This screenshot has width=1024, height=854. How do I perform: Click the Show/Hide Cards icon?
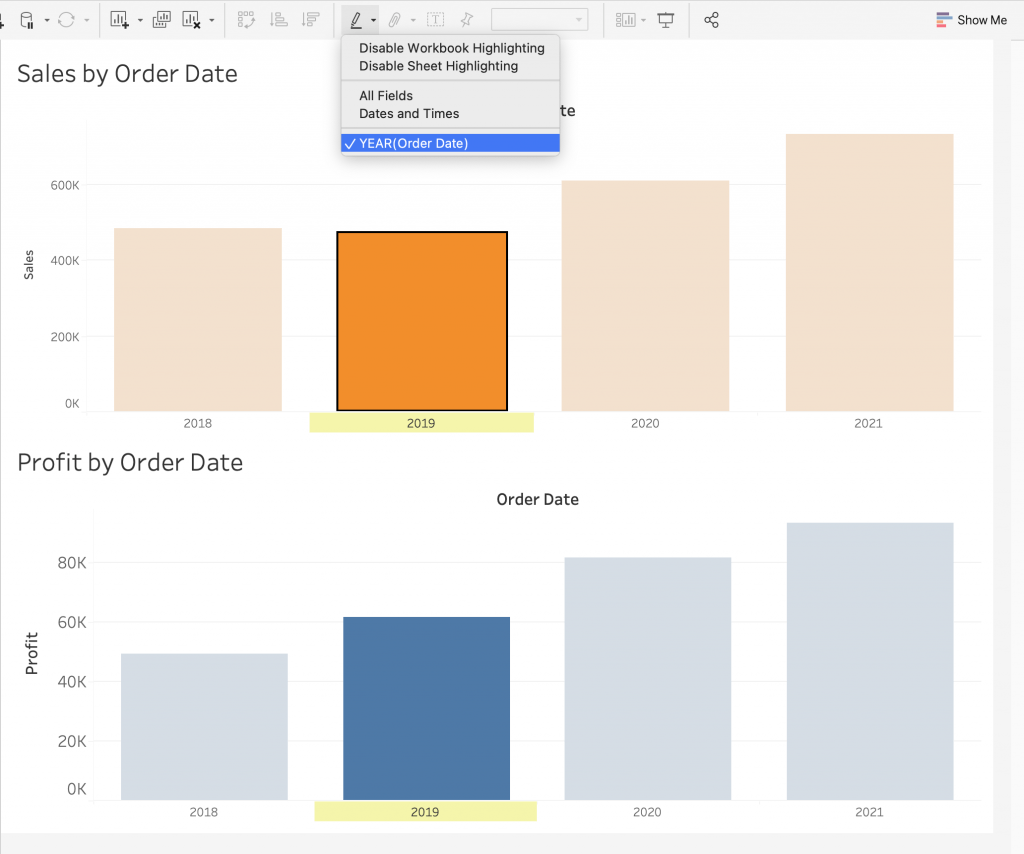(x=626, y=20)
